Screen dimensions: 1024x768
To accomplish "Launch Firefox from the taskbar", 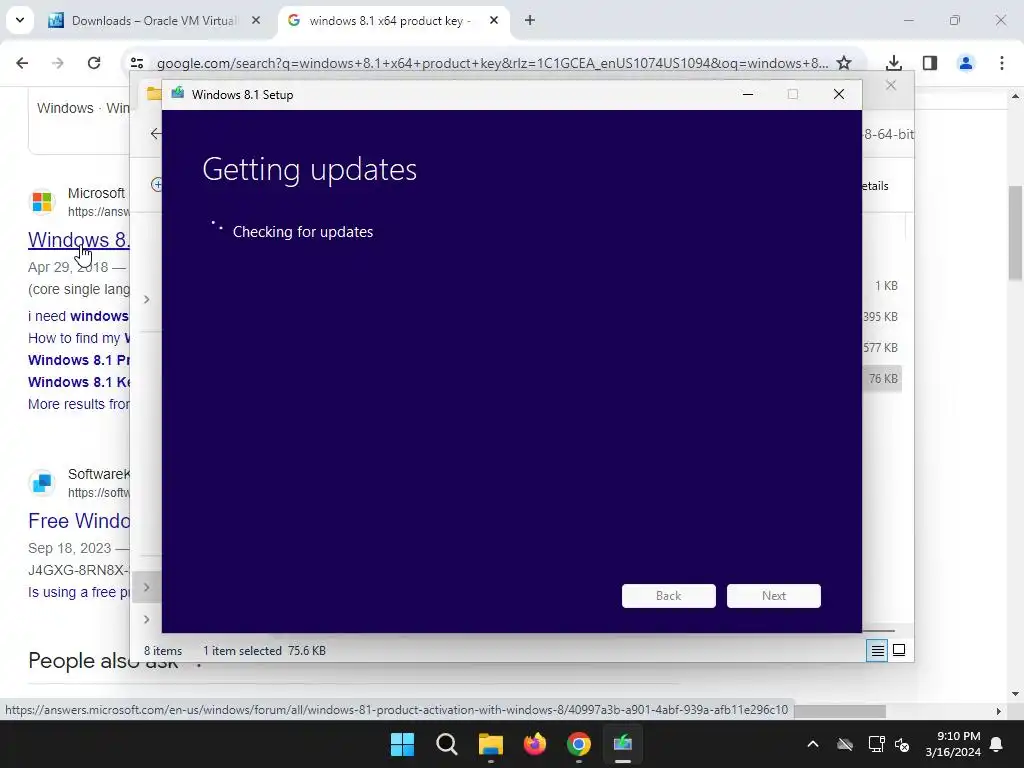I will tap(535, 744).
